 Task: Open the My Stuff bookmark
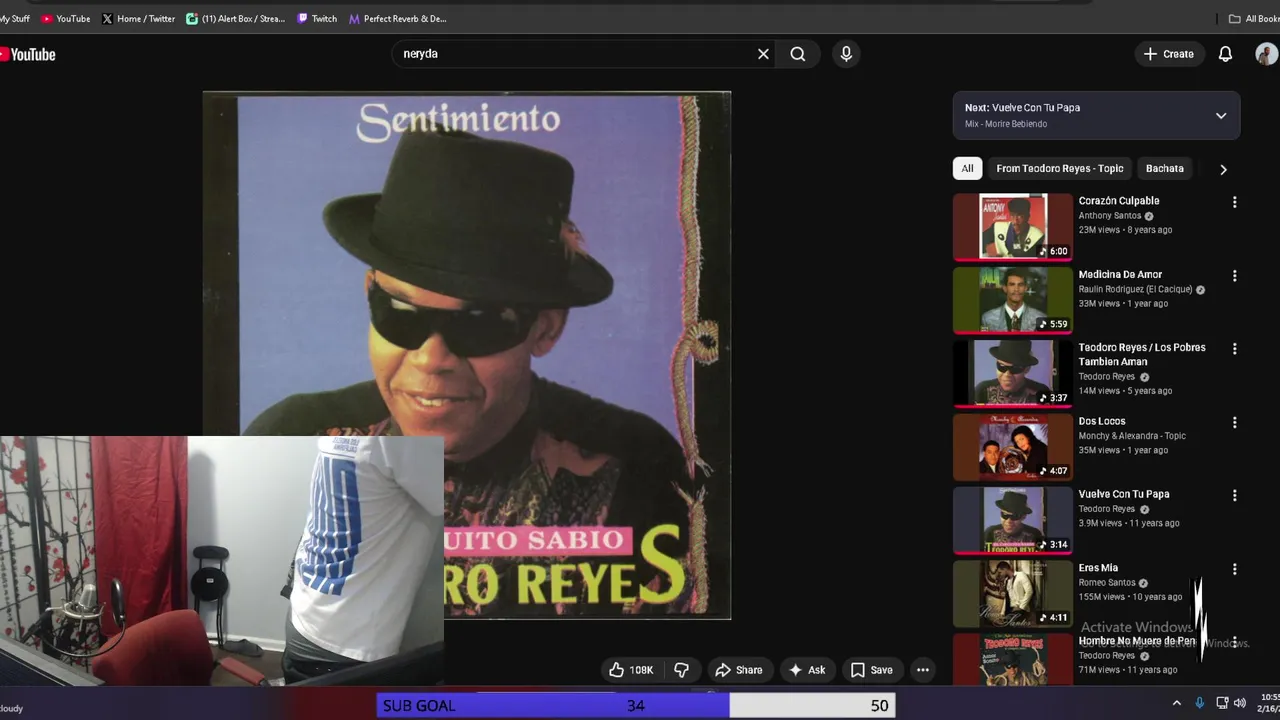[15, 18]
